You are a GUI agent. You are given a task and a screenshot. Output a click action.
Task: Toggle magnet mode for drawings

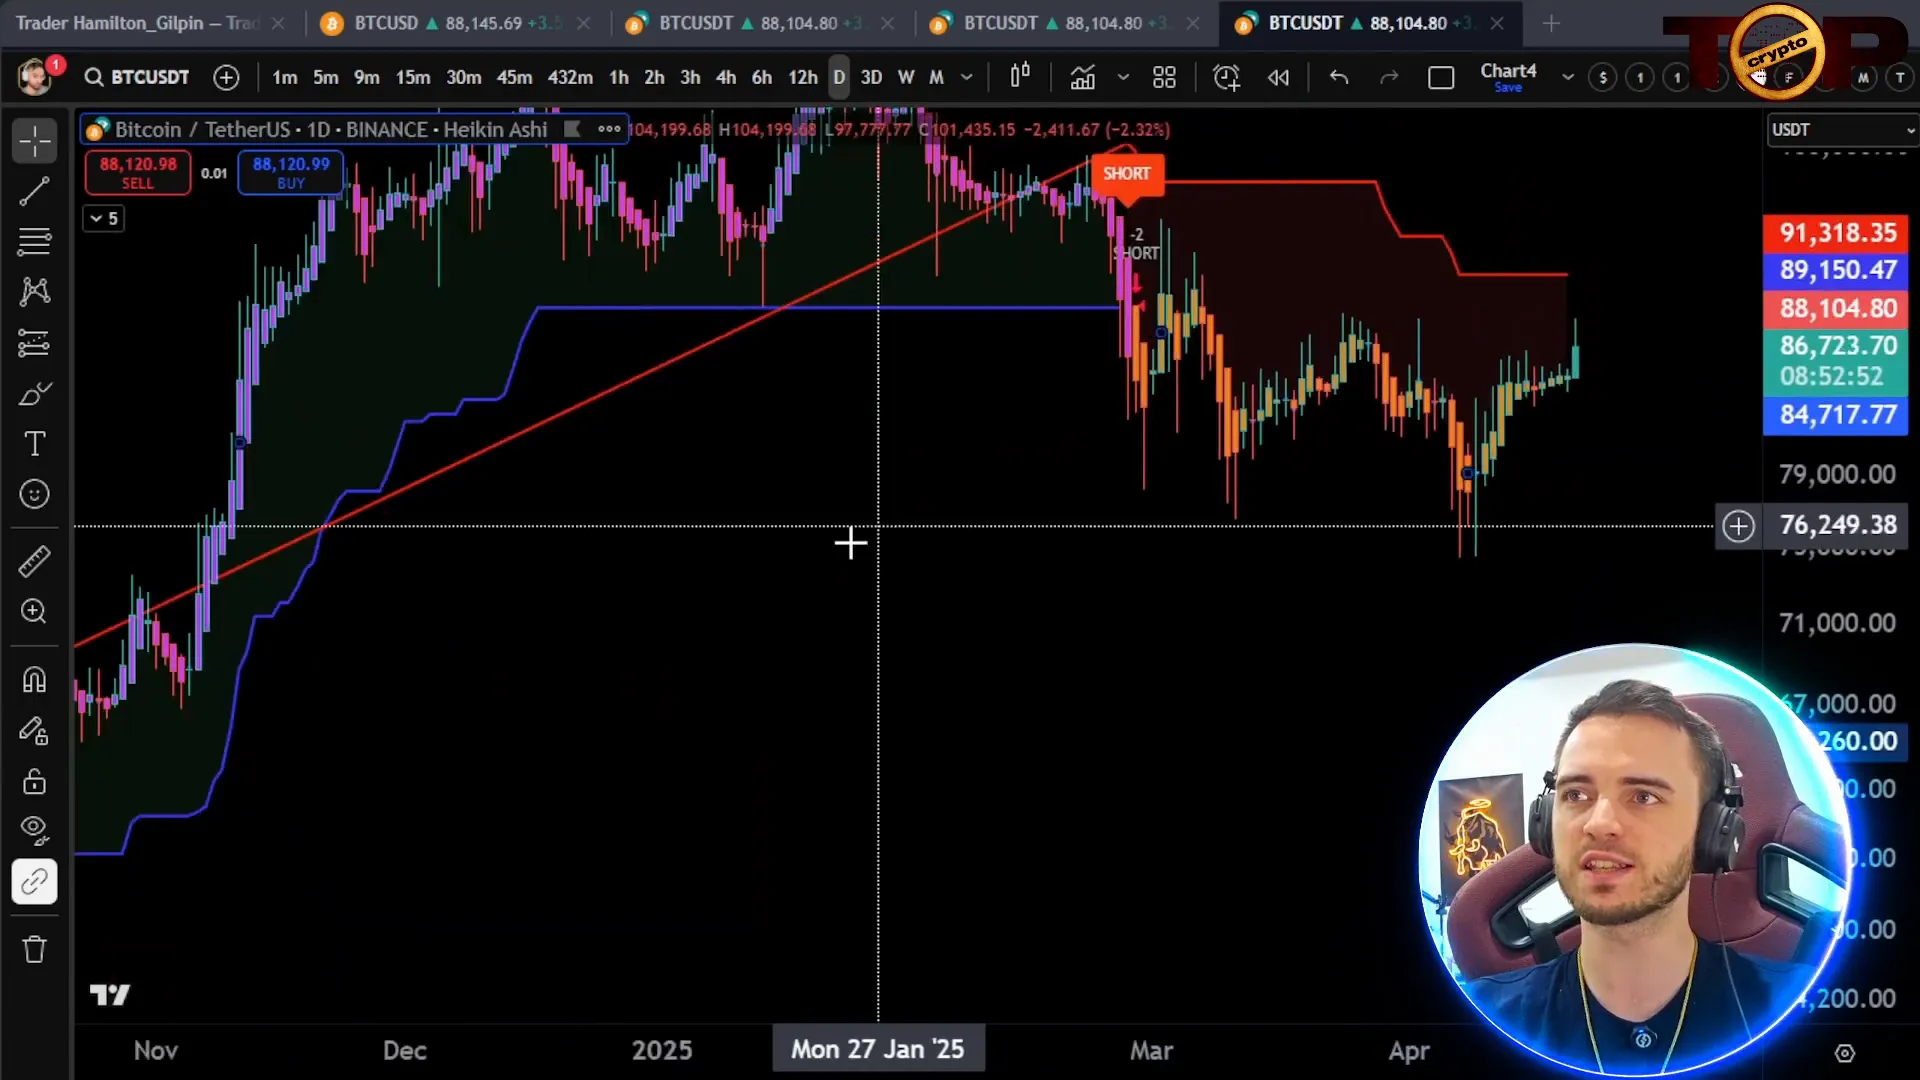(x=34, y=680)
